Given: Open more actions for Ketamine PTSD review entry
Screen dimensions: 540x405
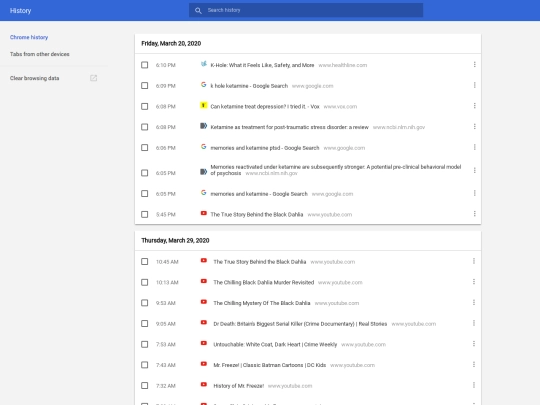Looking at the screenshot, I should [x=475, y=127].
